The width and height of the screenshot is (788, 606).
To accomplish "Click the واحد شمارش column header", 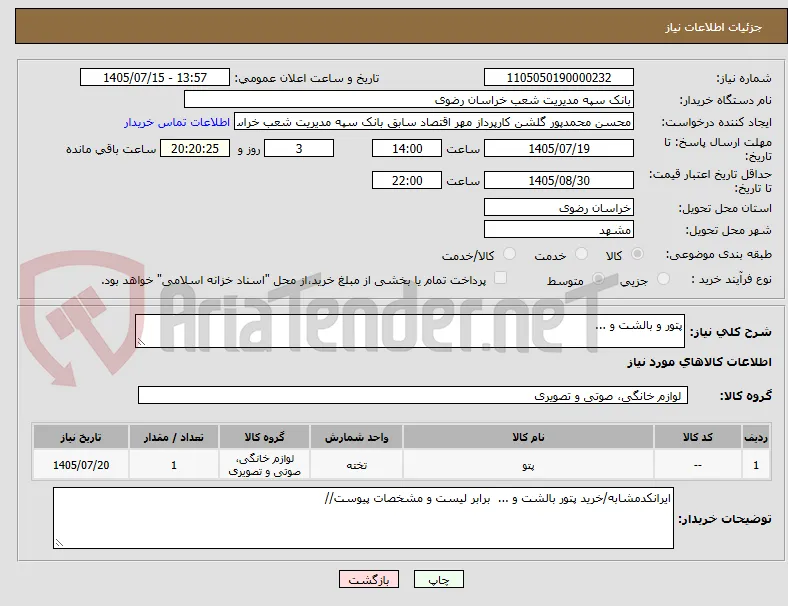I will coord(356,437).
